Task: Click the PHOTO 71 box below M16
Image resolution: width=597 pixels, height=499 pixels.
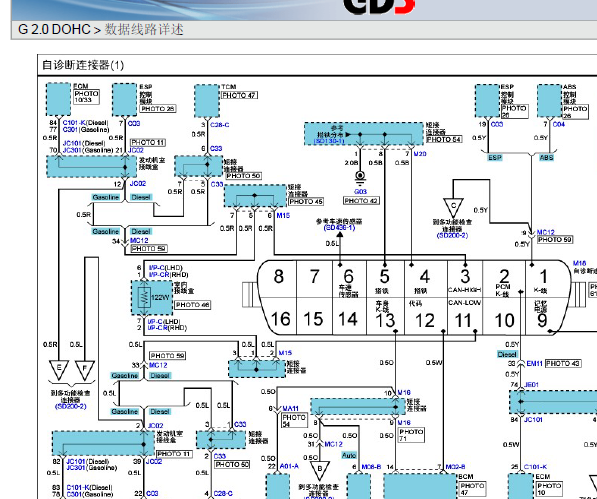Action: coord(411,435)
